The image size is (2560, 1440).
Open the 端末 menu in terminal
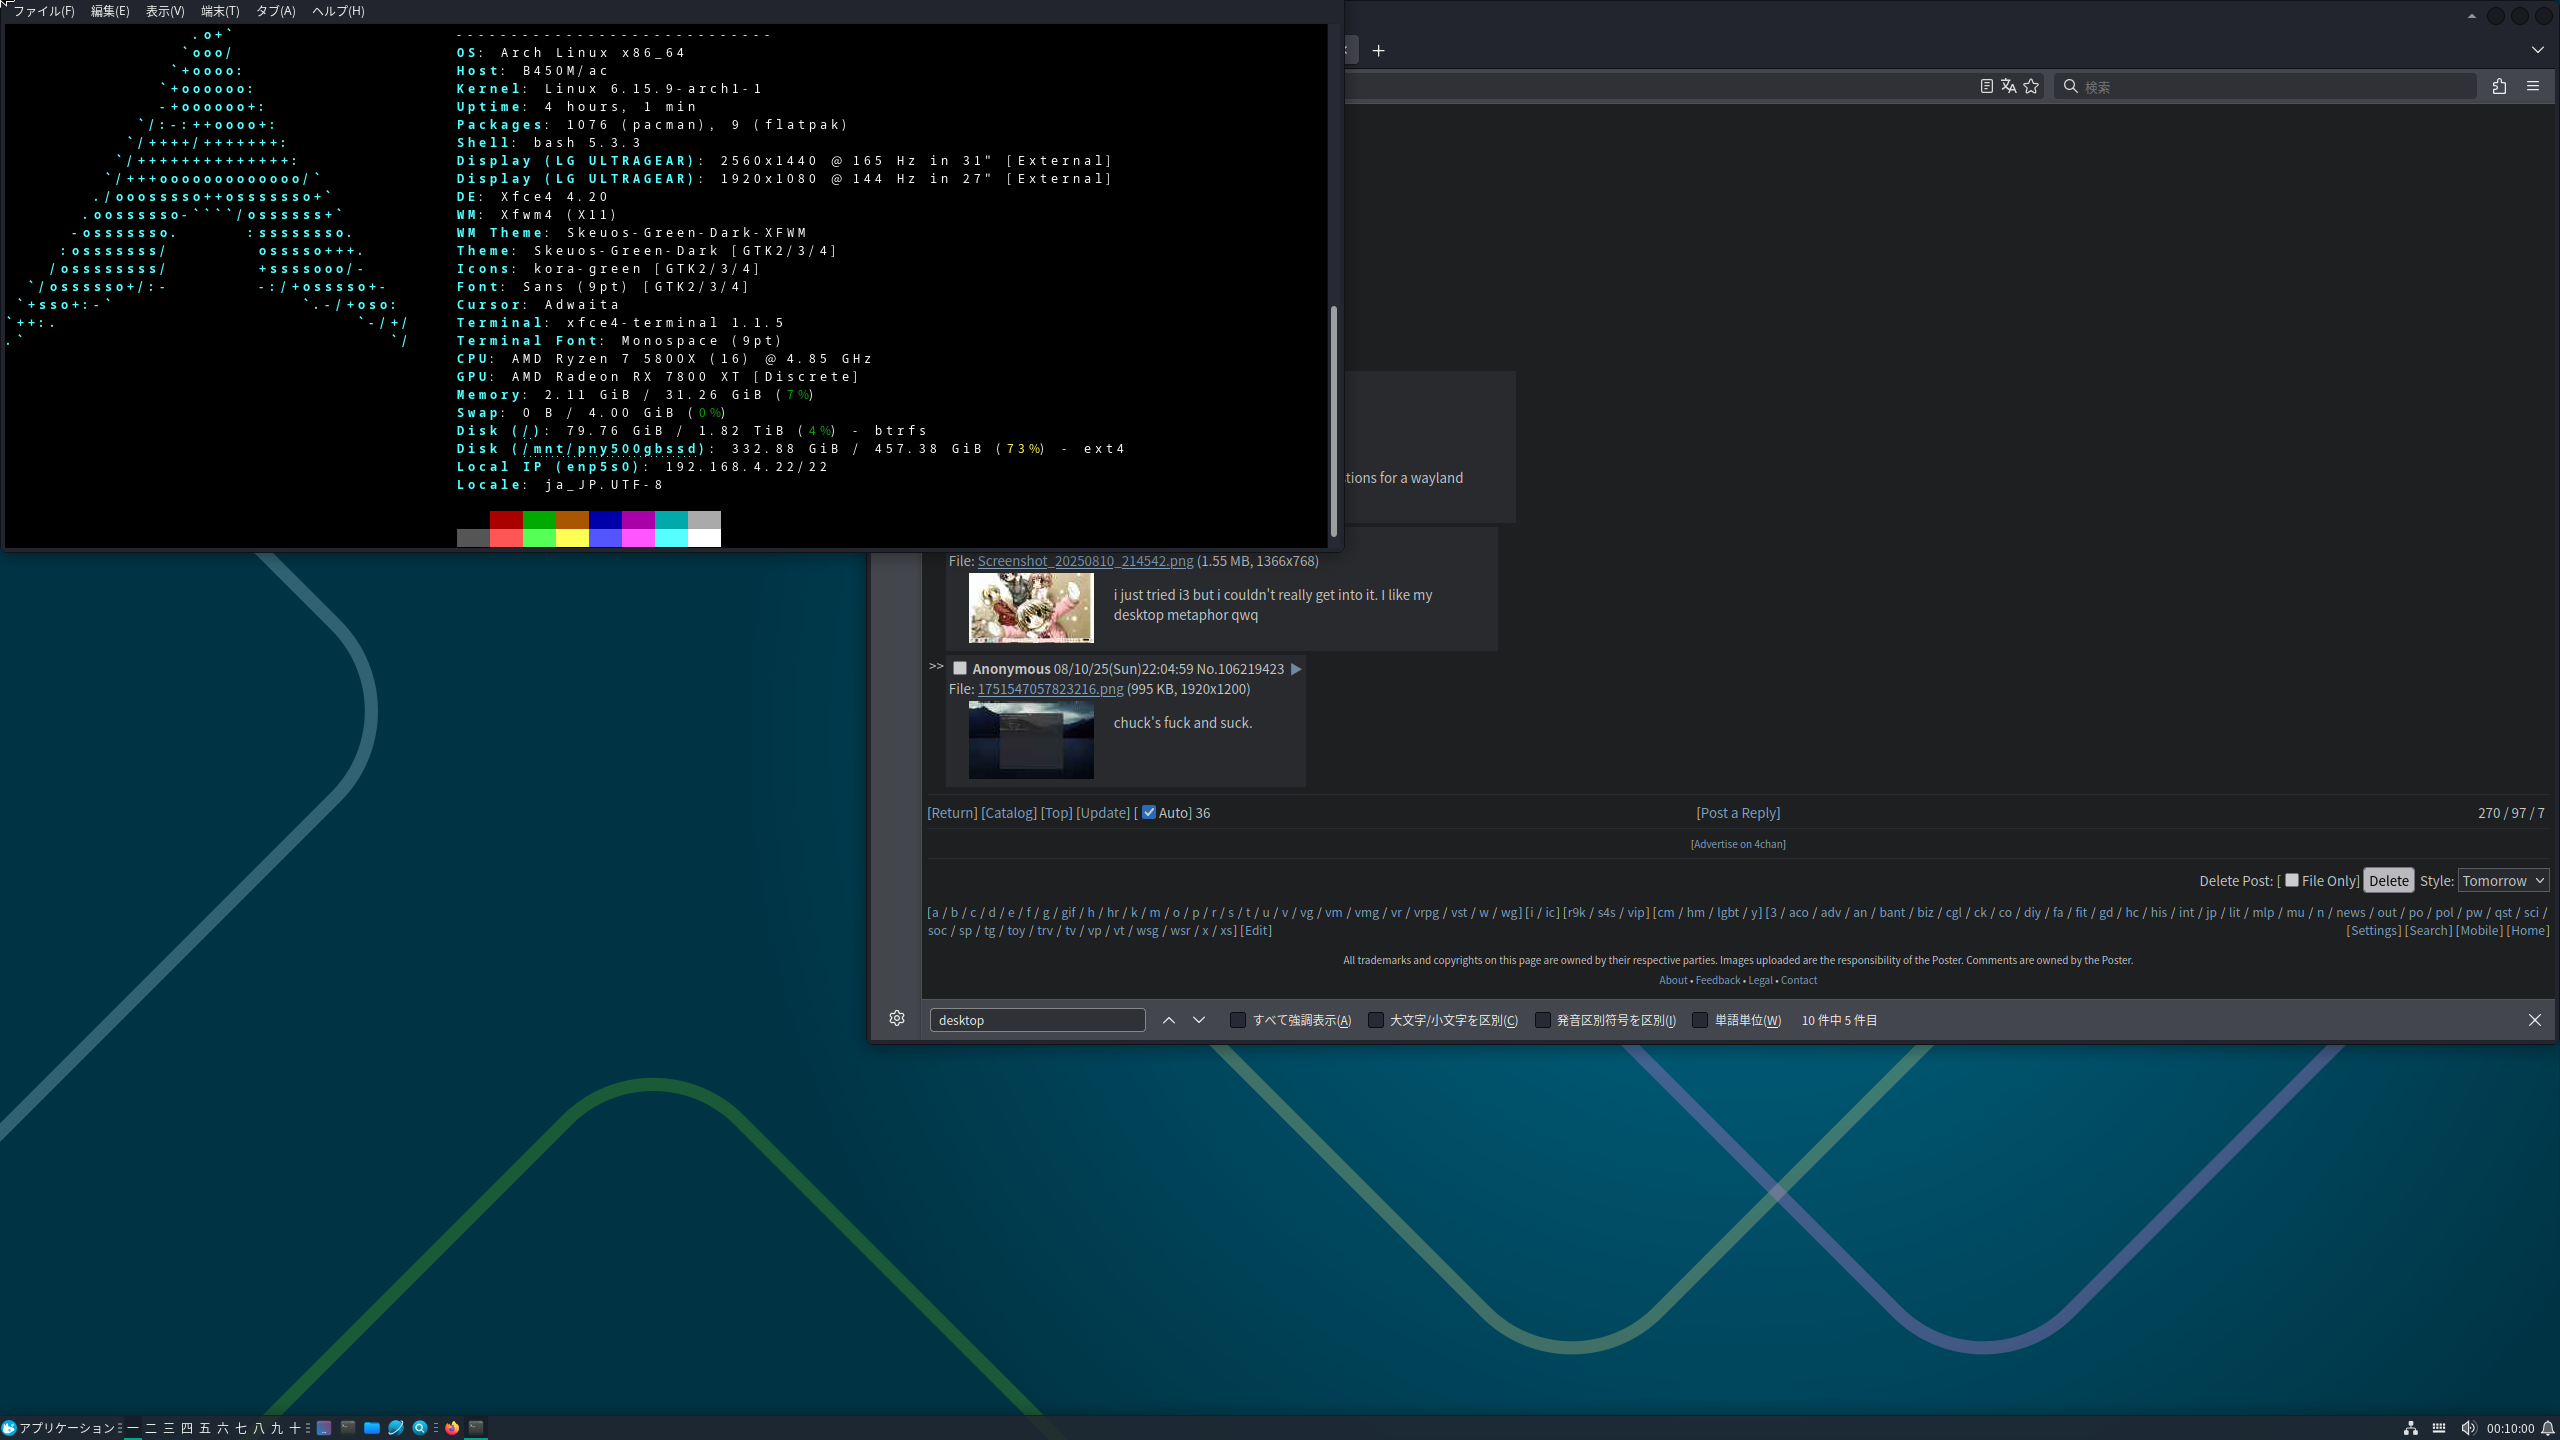220,11
